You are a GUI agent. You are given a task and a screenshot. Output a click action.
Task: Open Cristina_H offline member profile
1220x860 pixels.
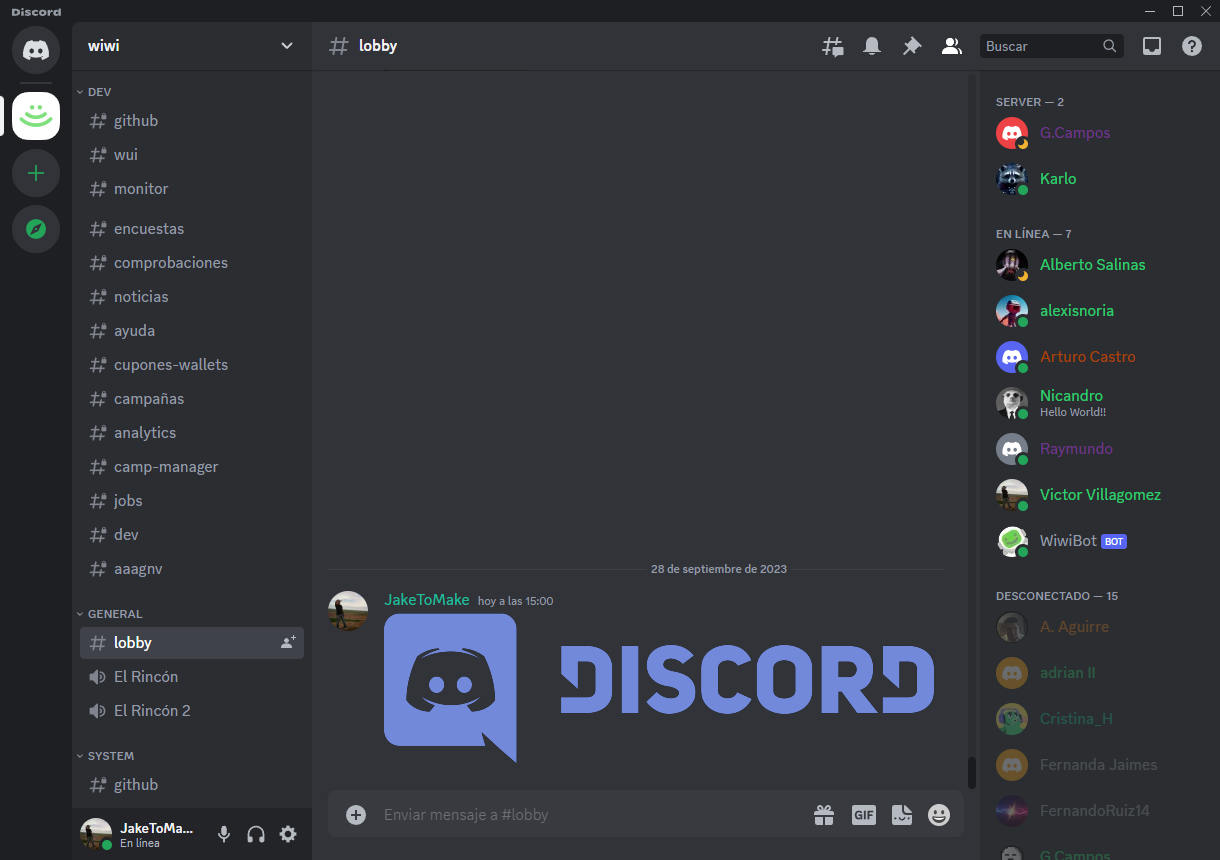pyautogui.click(x=1098, y=719)
